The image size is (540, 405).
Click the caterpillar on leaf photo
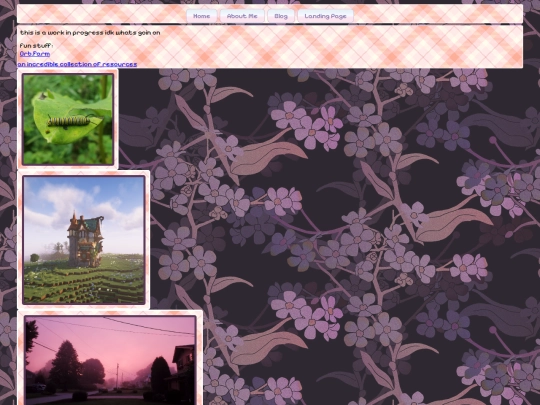[68, 119]
